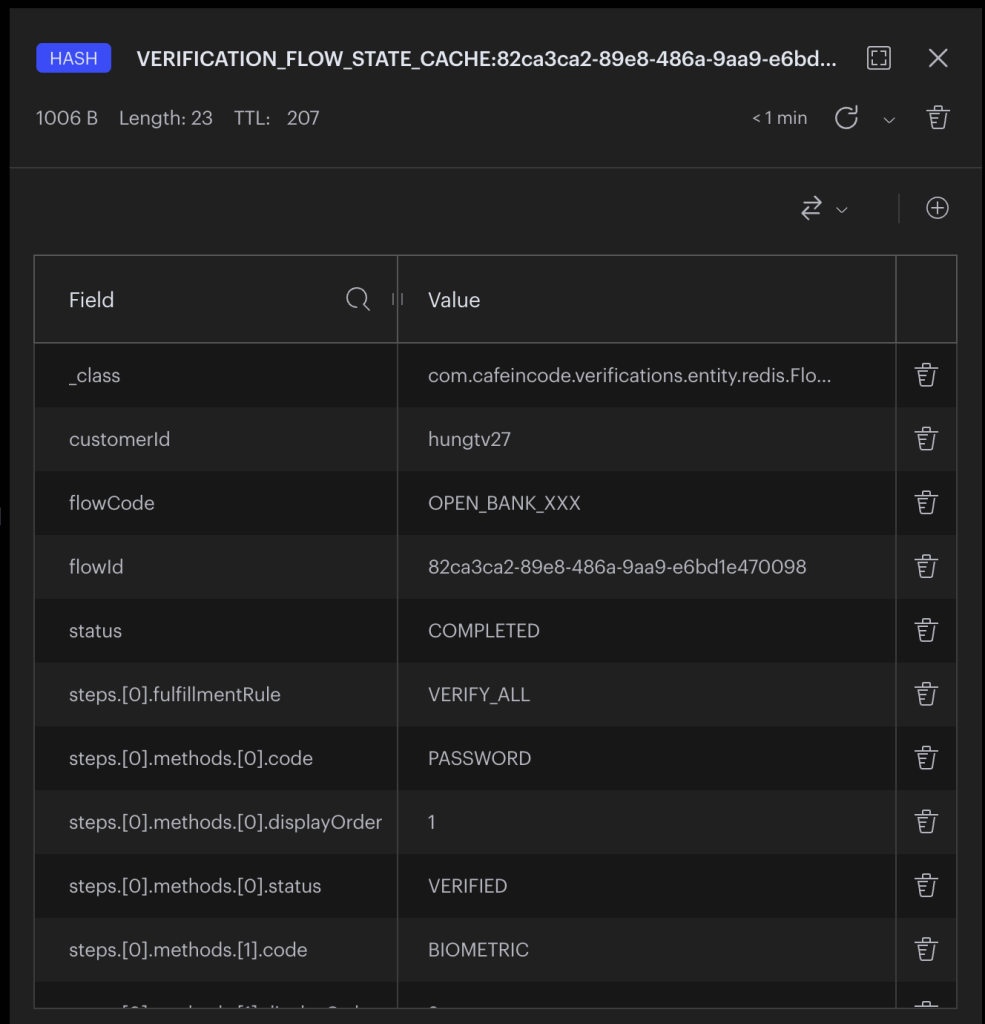Image resolution: width=985 pixels, height=1024 pixels.
Task: Open the auto-refresh dropdown arrow
Action: pyautogui.click(x=889, y=120)
